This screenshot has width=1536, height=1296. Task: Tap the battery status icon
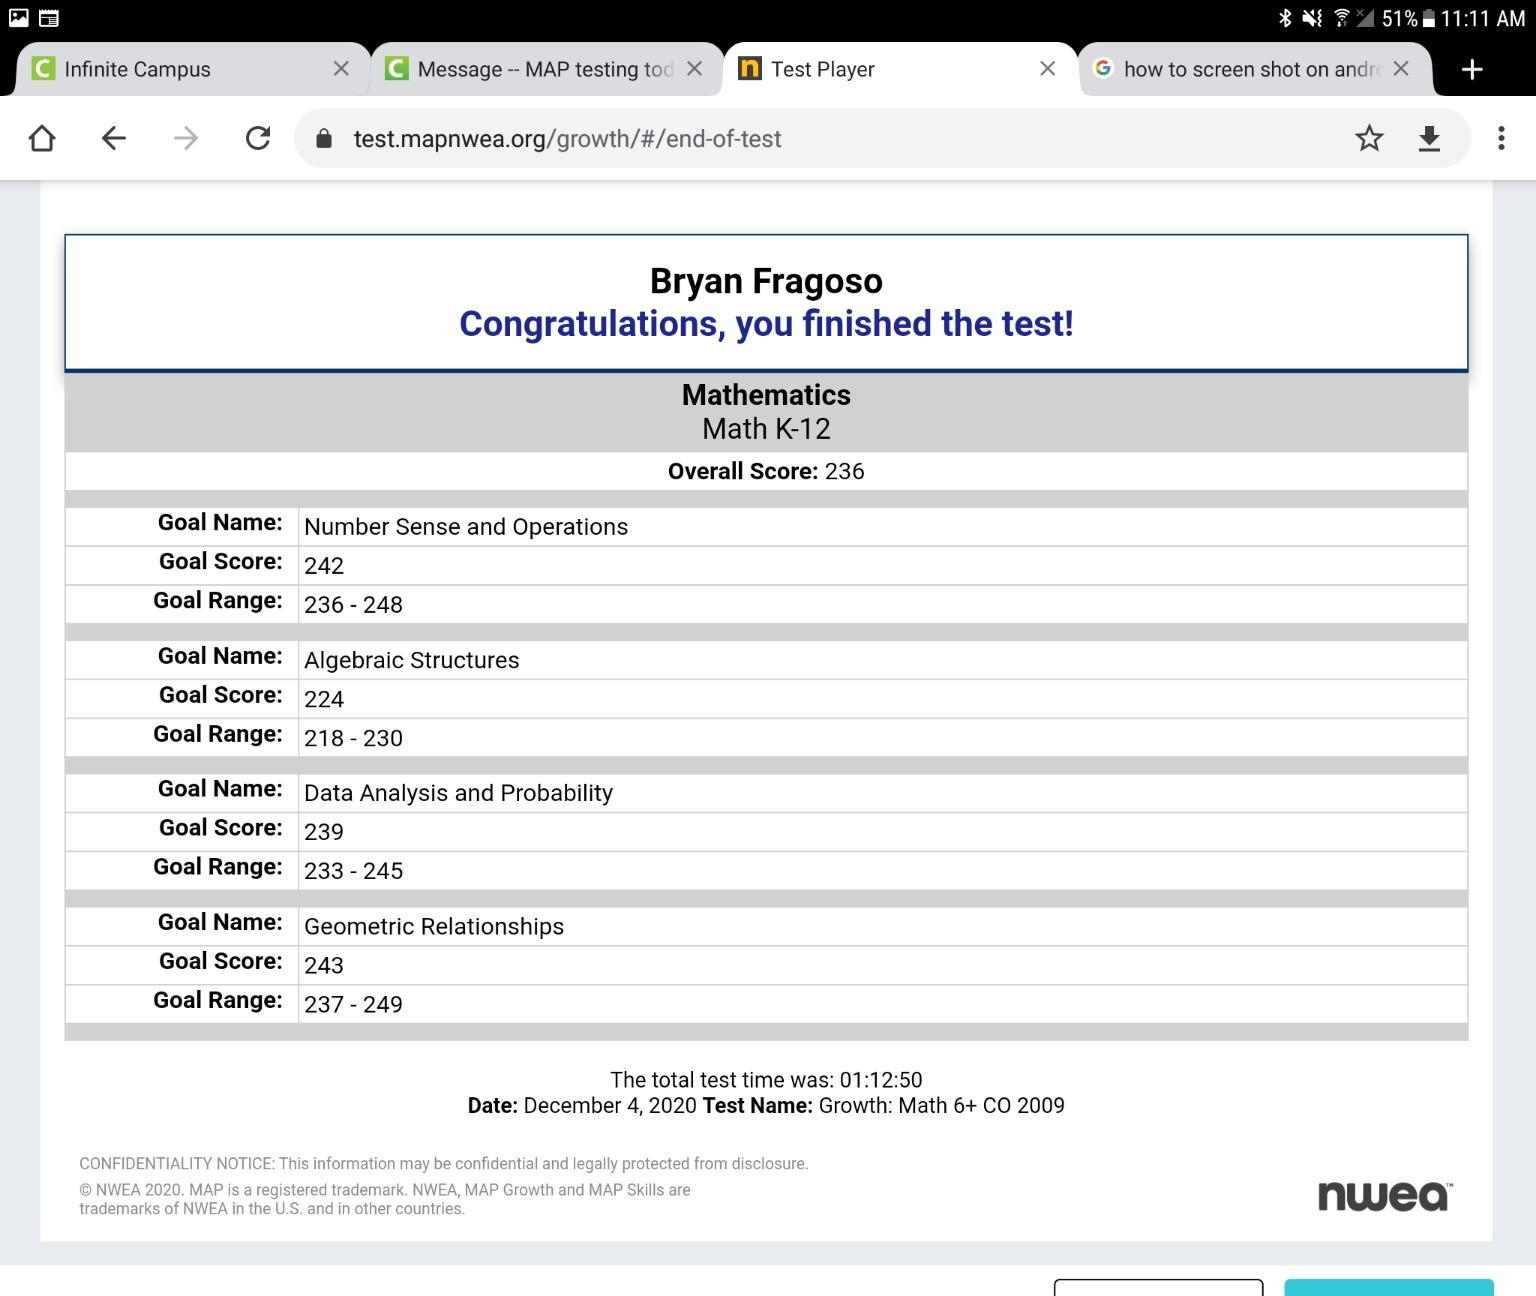pos(1429,18)
